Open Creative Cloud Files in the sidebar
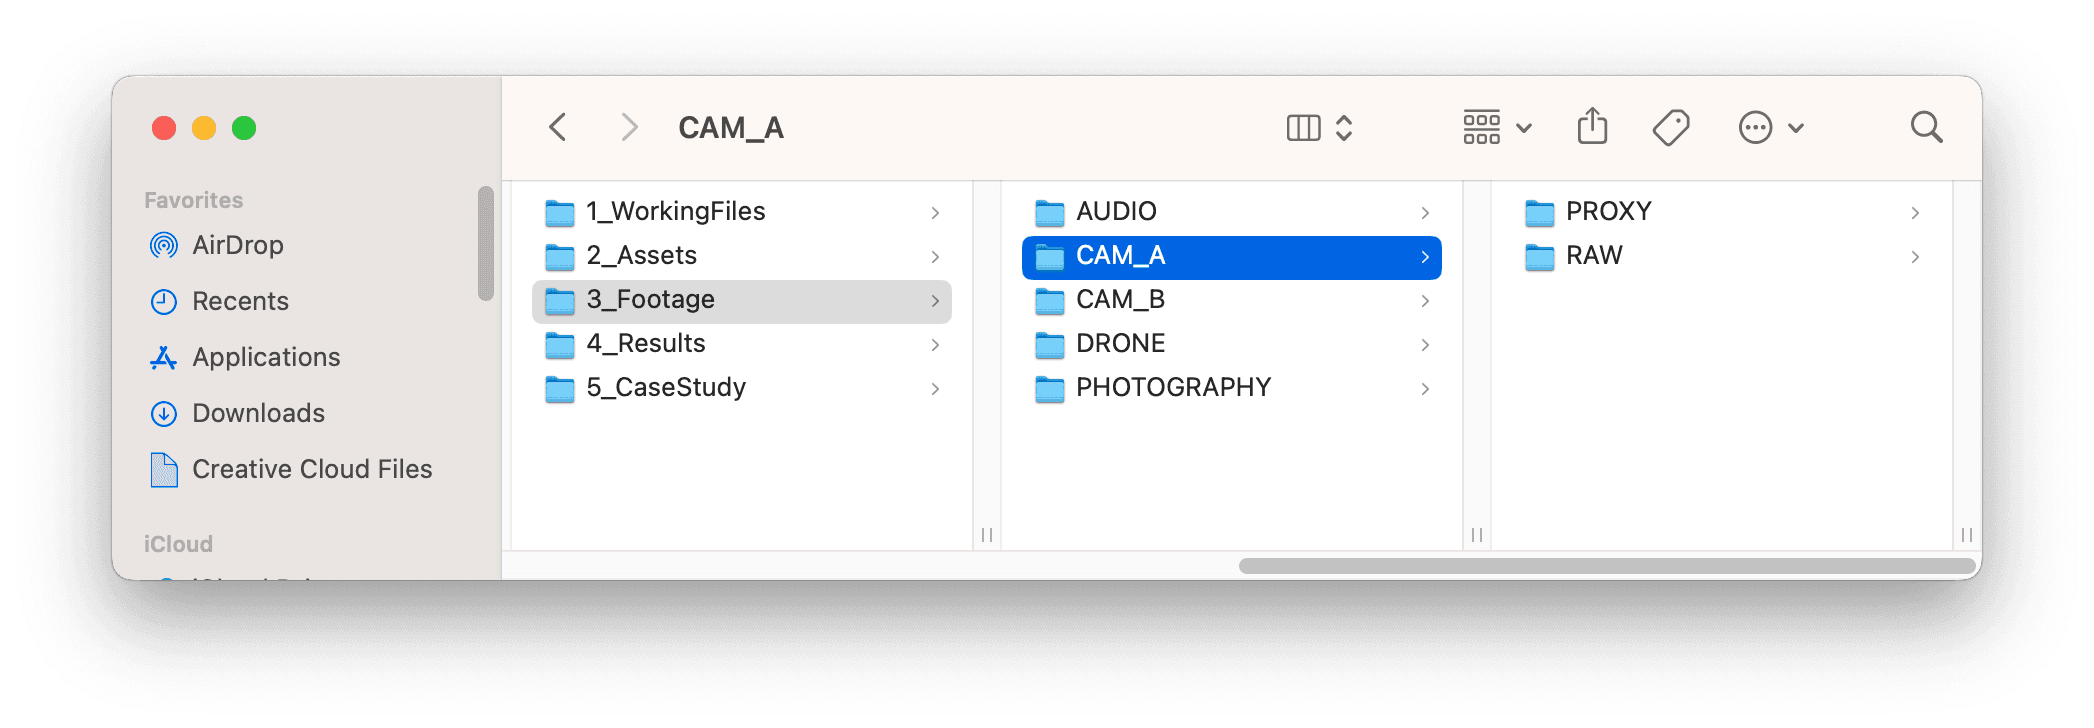Screen dimensions: 2094x728 [x=312, y=469]
